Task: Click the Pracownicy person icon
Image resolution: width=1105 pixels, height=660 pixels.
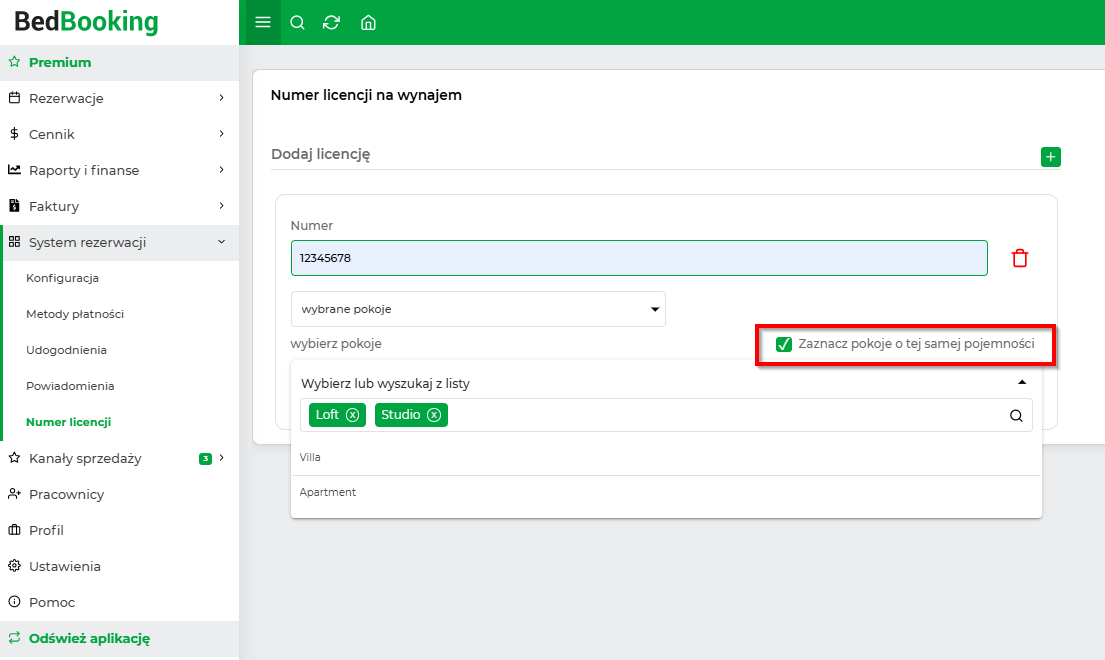Action: tap(14, 494)
